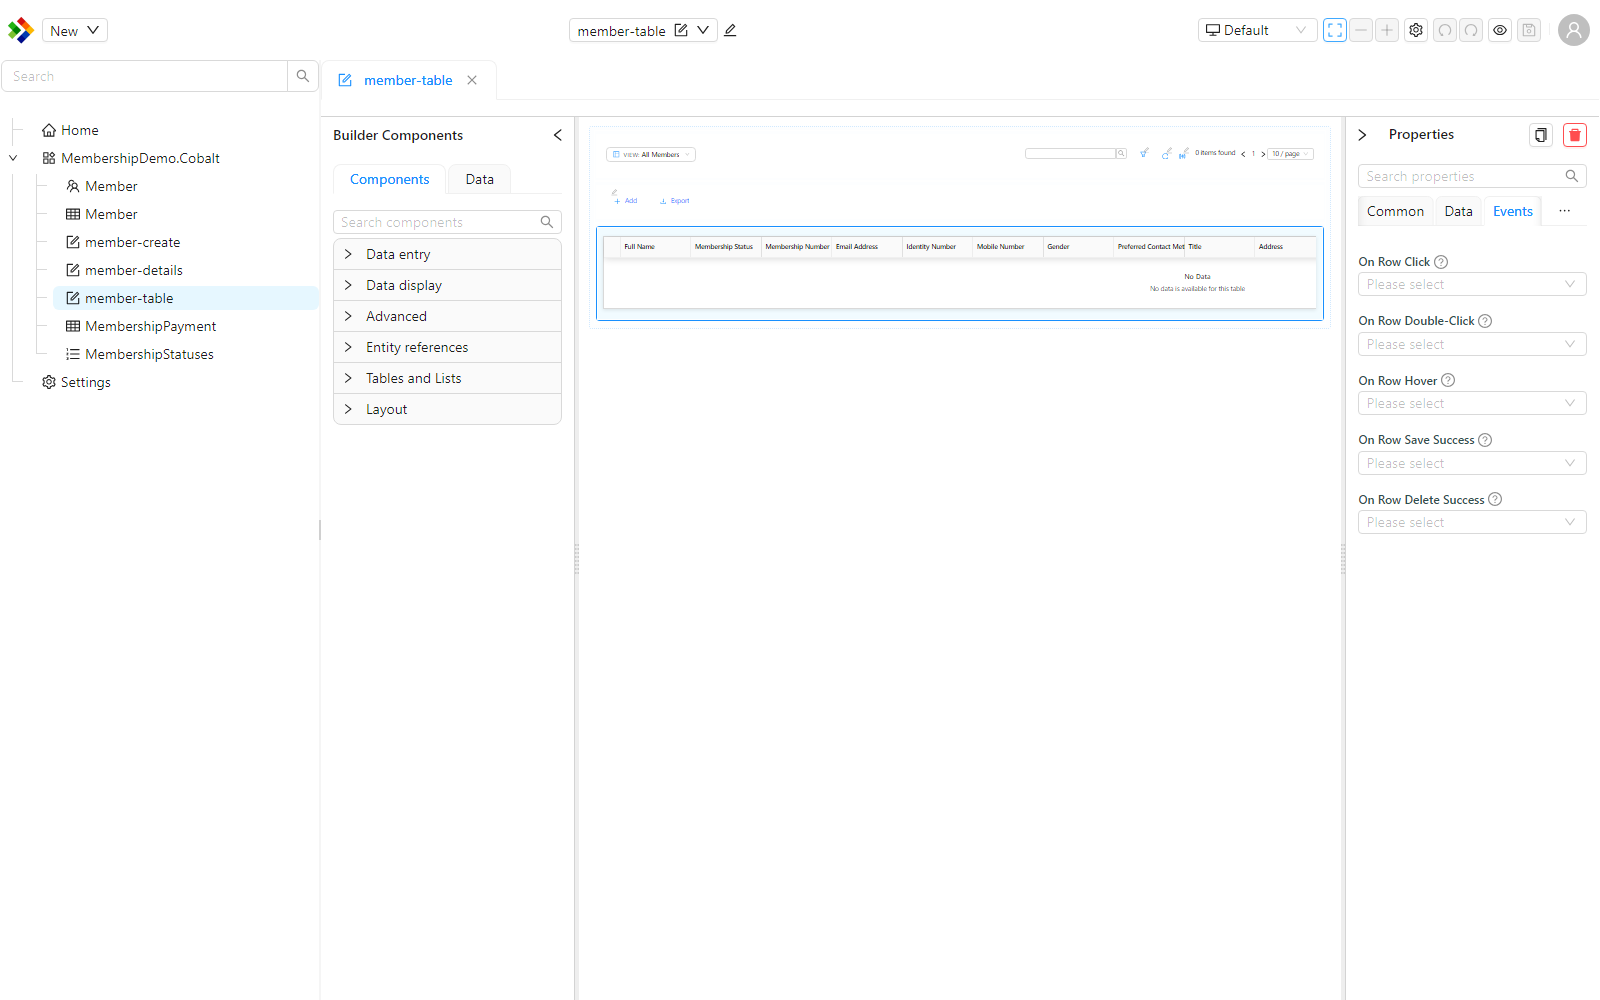Image resolution: width=1600 pixels, height=1000 pixels.
Task: Select the Events properties tab
Action: click(1512, 211)
